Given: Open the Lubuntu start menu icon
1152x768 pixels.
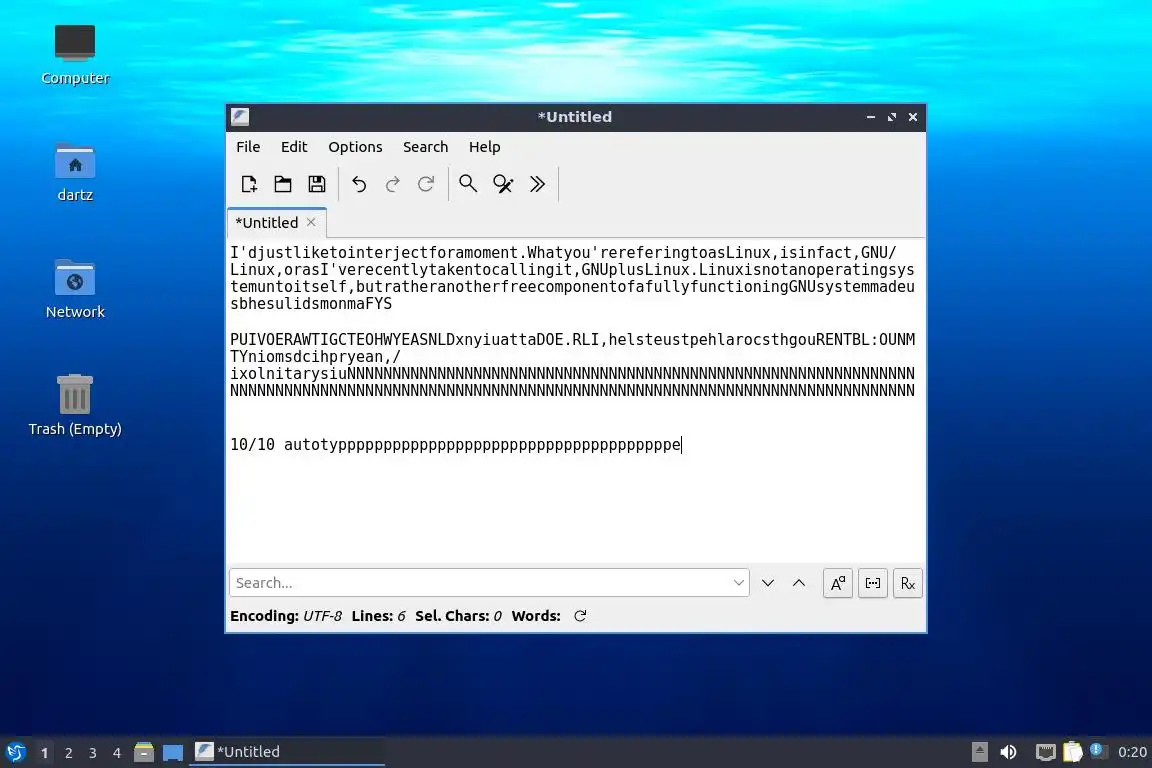Looking at the screenshot, I should tap(15, 752).
